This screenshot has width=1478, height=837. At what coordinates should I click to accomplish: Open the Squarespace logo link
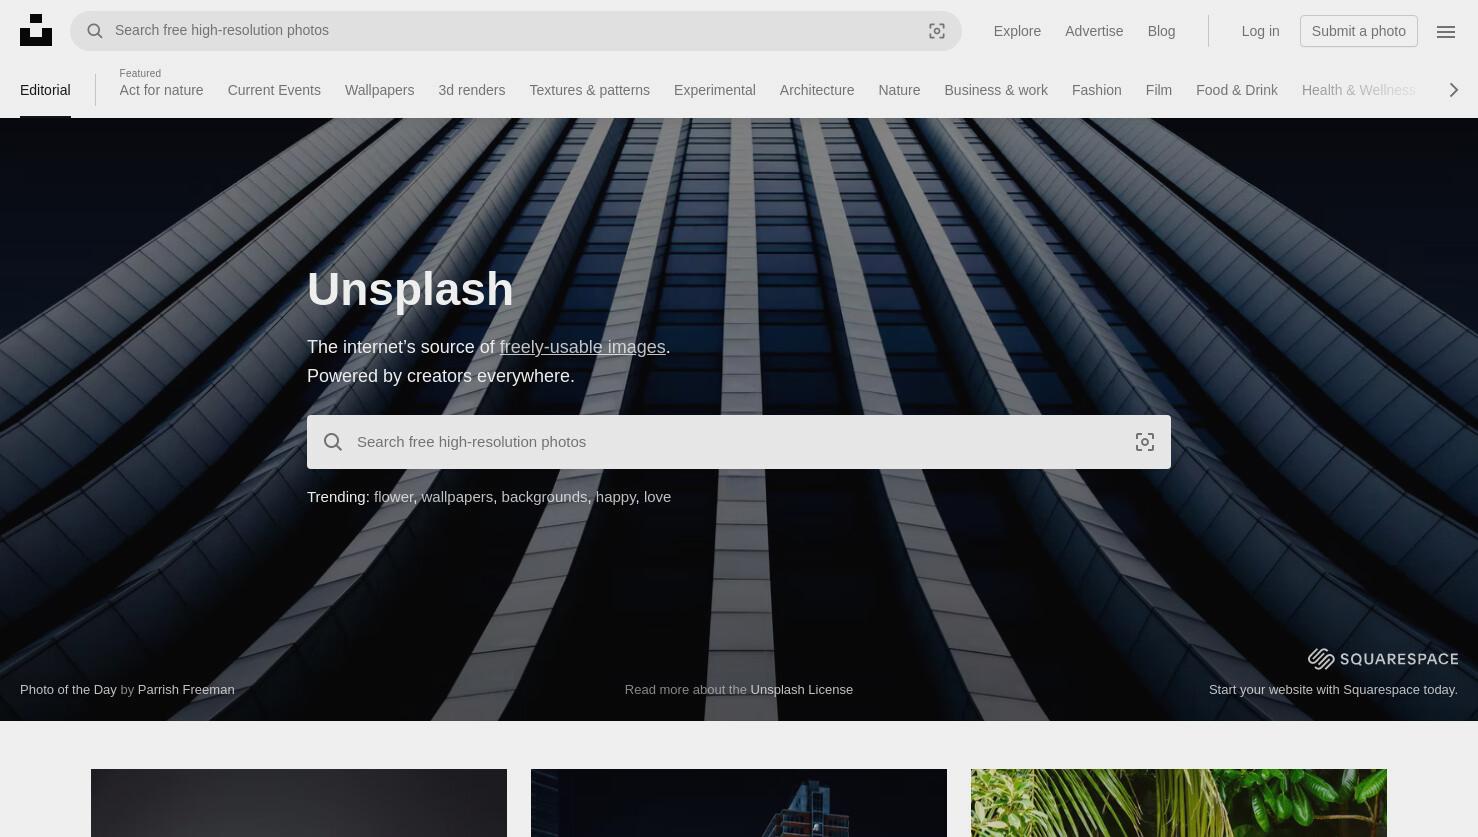click(1383, 658)
